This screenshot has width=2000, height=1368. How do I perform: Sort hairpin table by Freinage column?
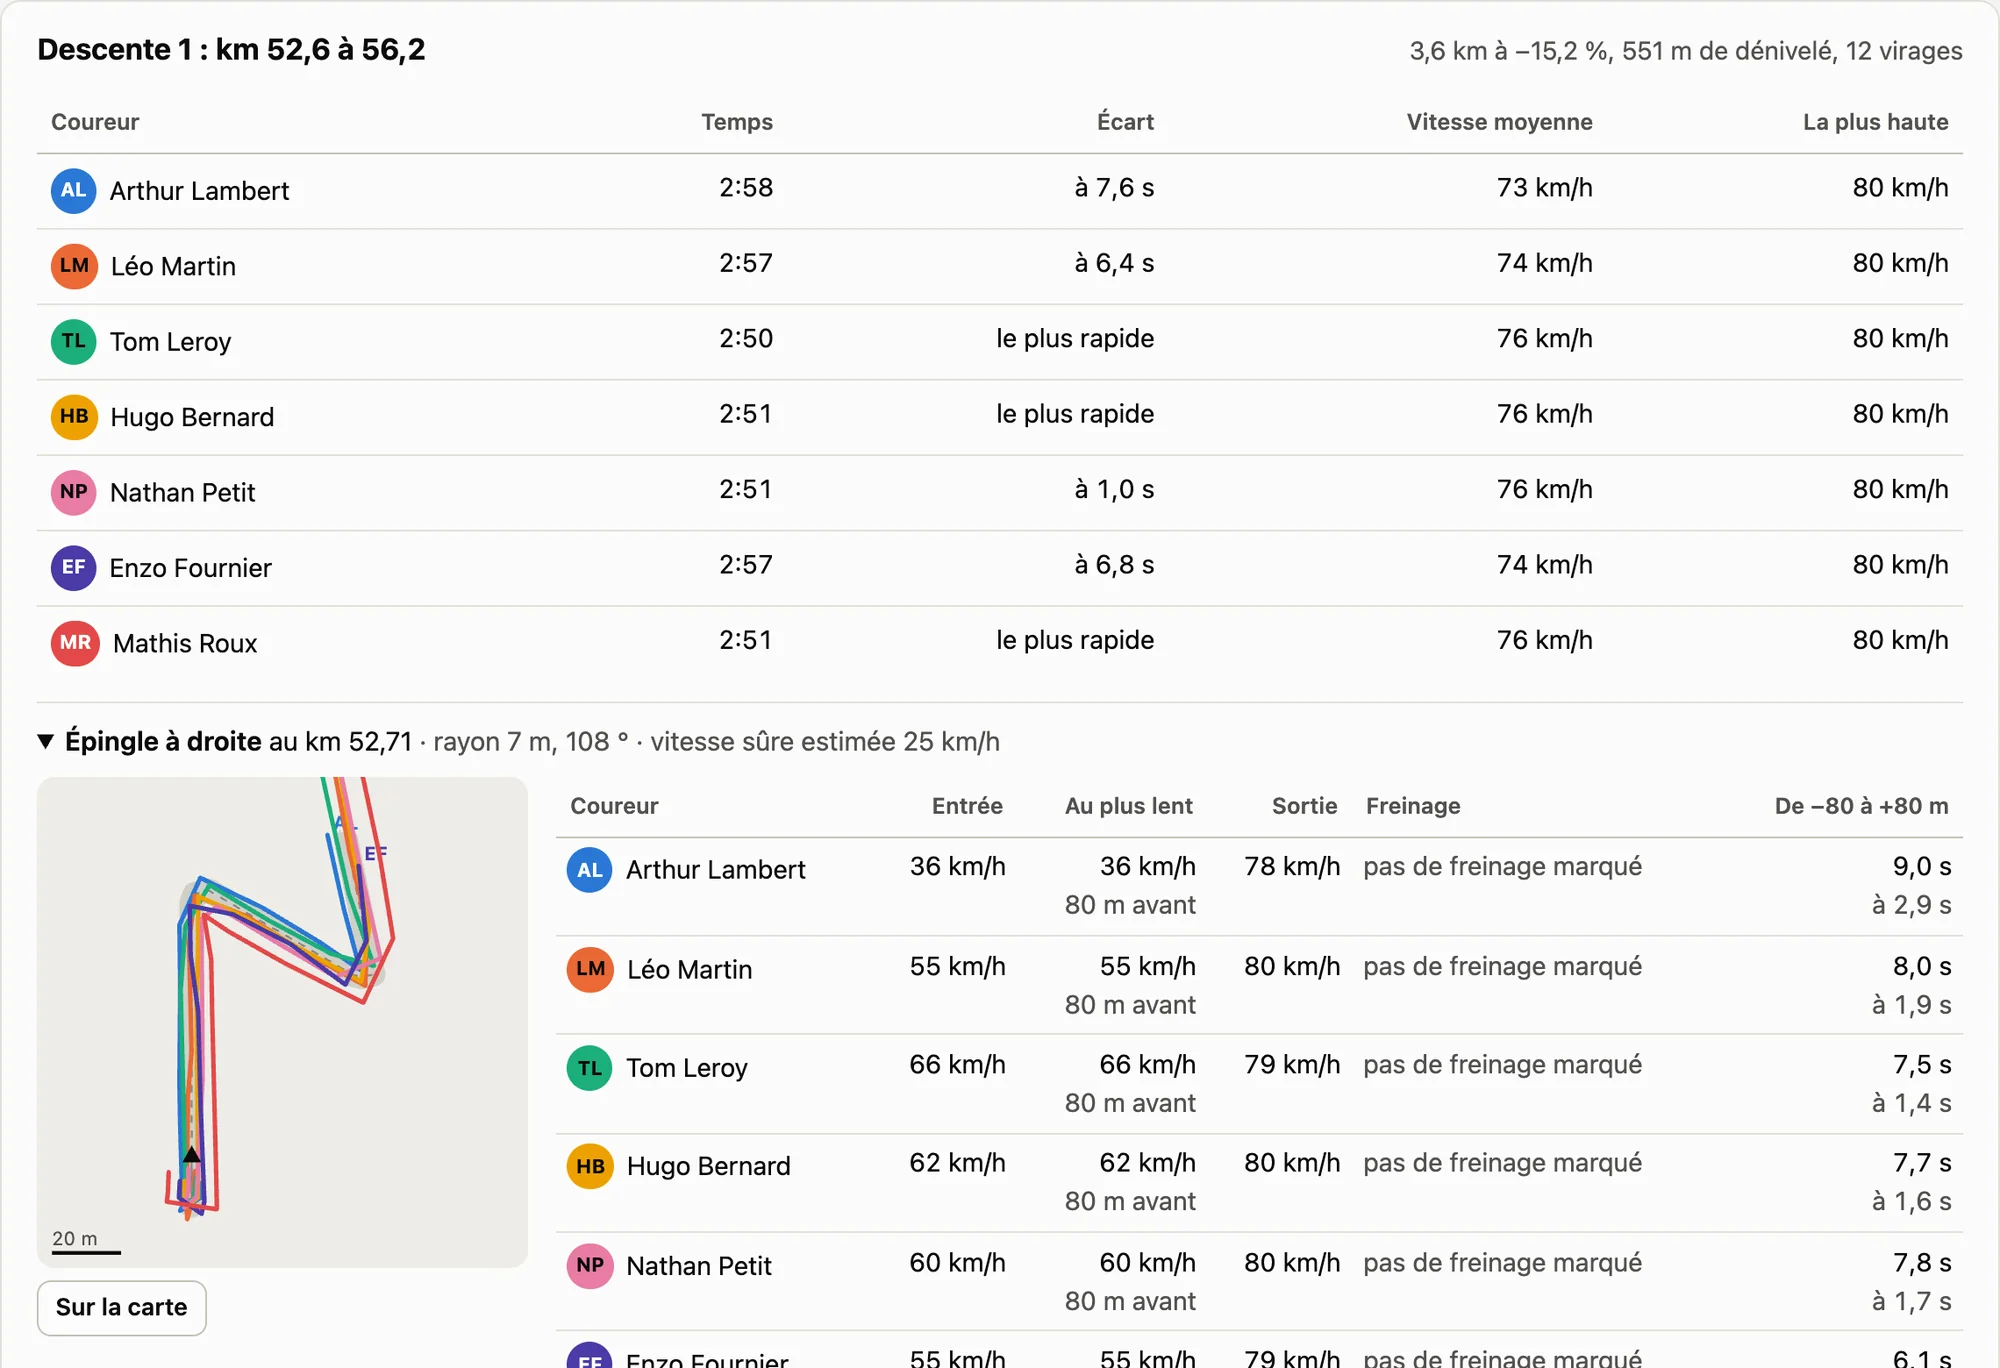tap(1413, 806)
